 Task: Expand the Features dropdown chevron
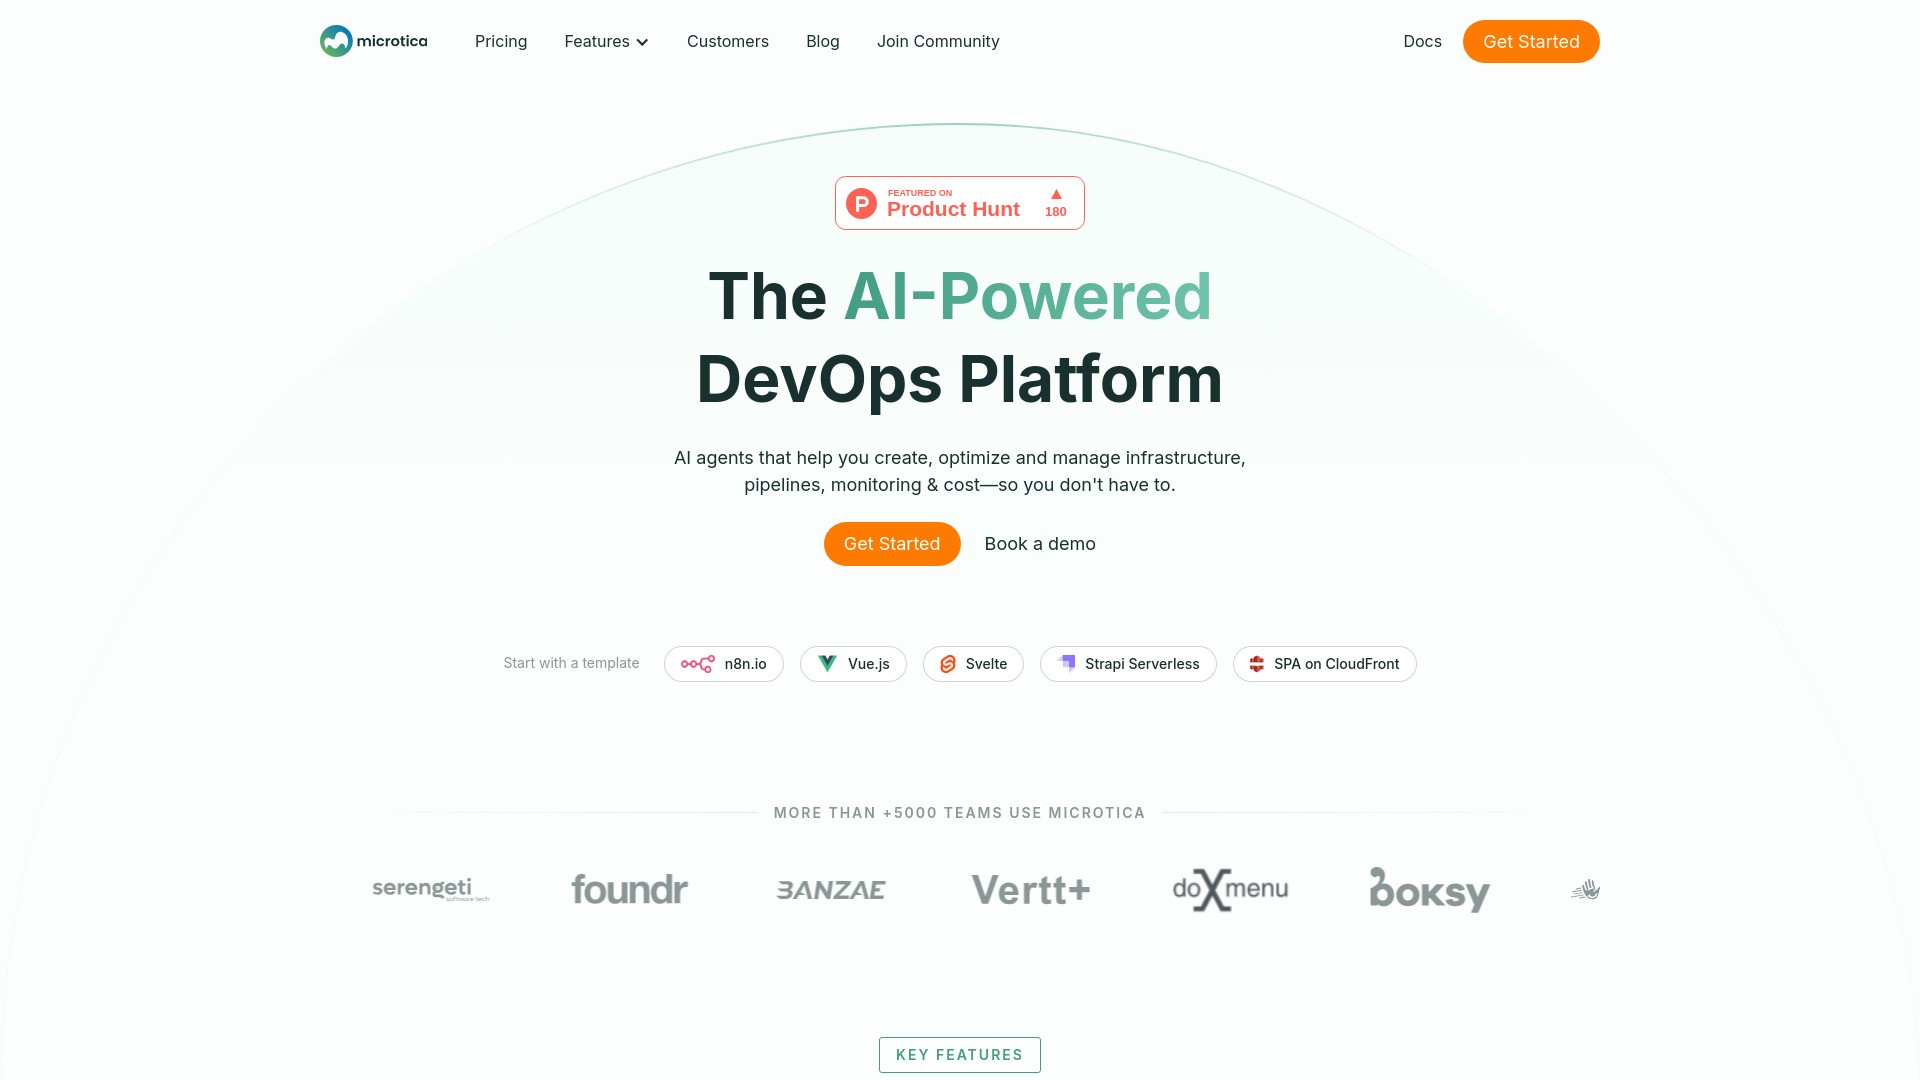642,42
